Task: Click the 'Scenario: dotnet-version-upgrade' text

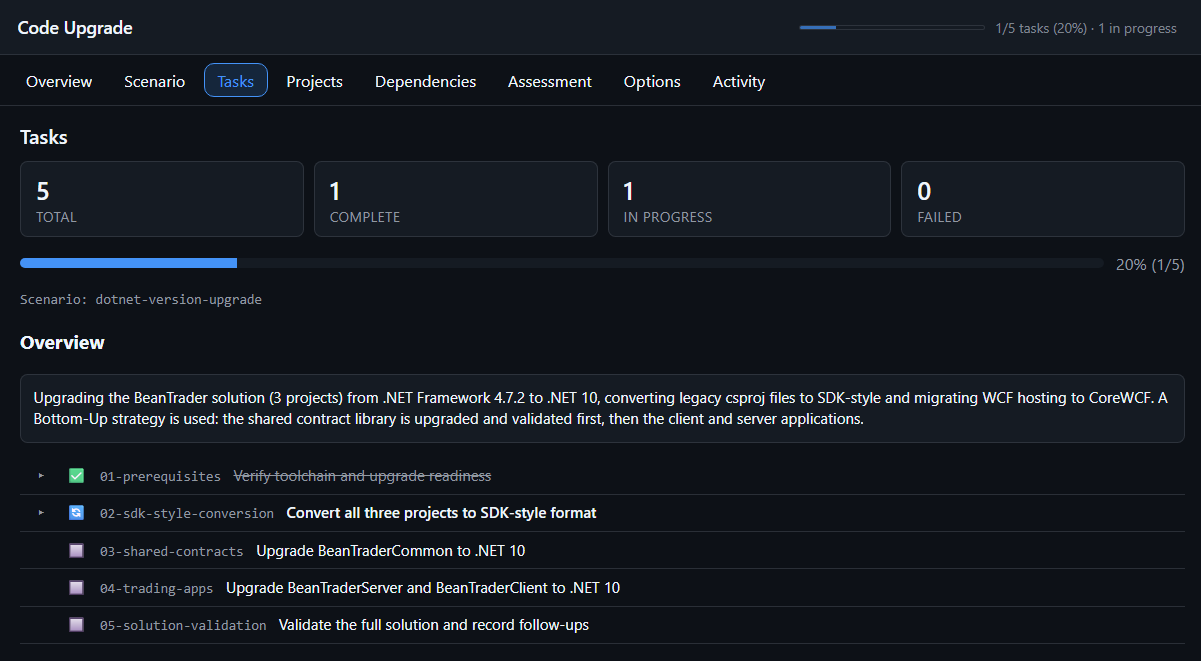Action: (x=141, y=299)
